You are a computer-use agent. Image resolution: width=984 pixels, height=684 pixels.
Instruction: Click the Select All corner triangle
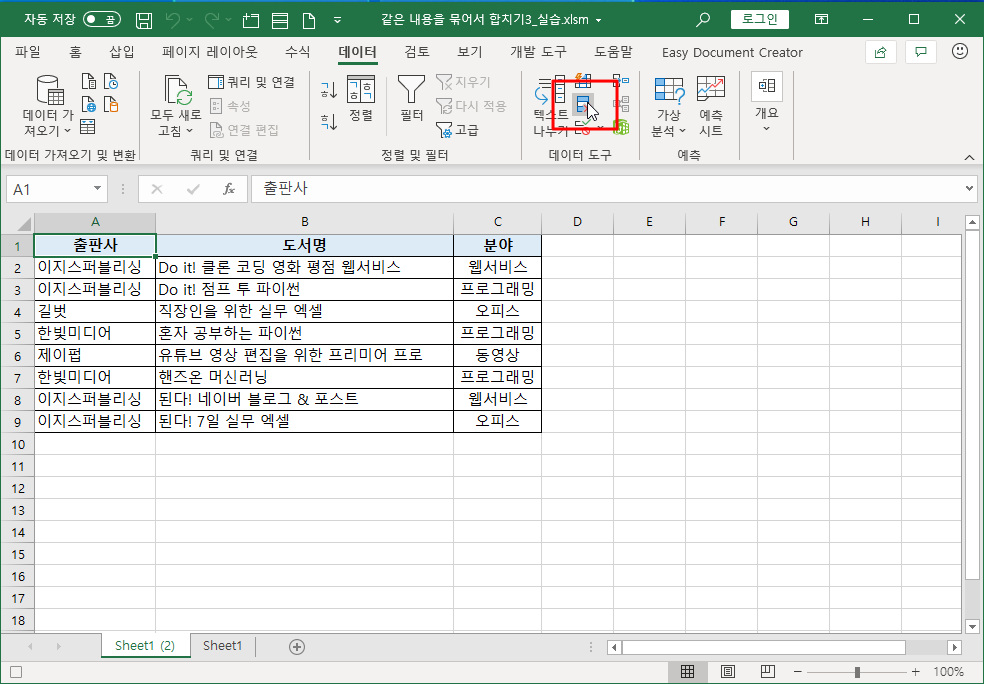pyautogui.click(x=24, y=223)
